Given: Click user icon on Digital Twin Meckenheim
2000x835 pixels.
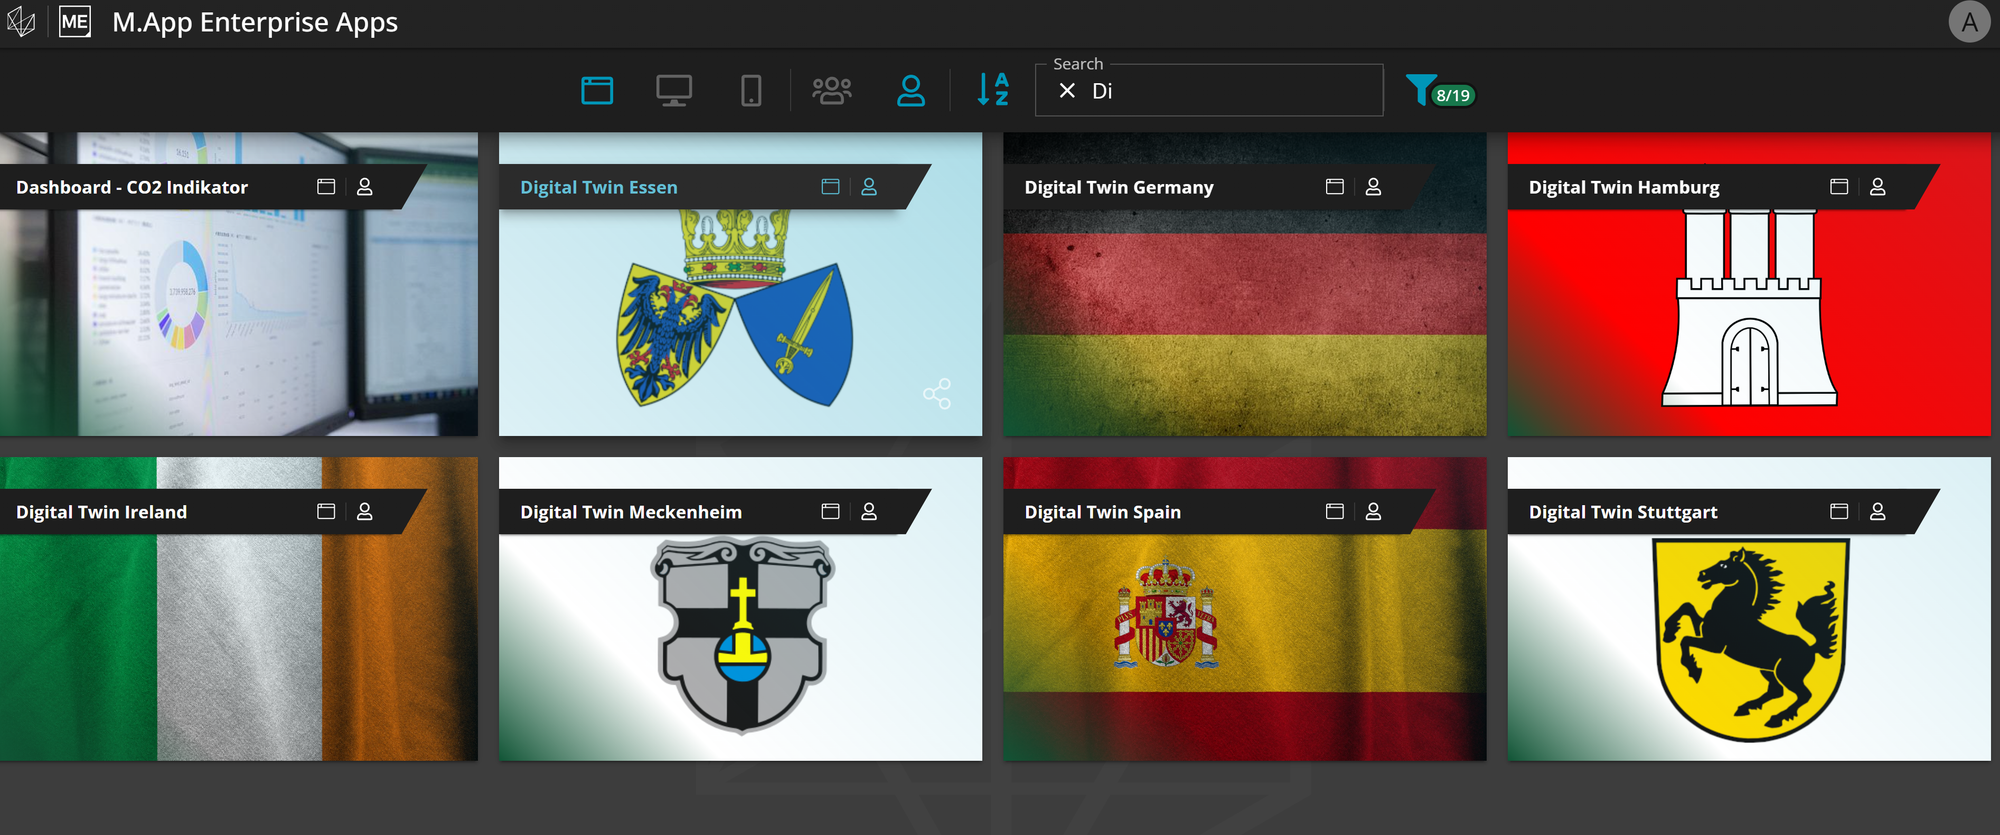Looking at the screenshot, I should 869,512.
